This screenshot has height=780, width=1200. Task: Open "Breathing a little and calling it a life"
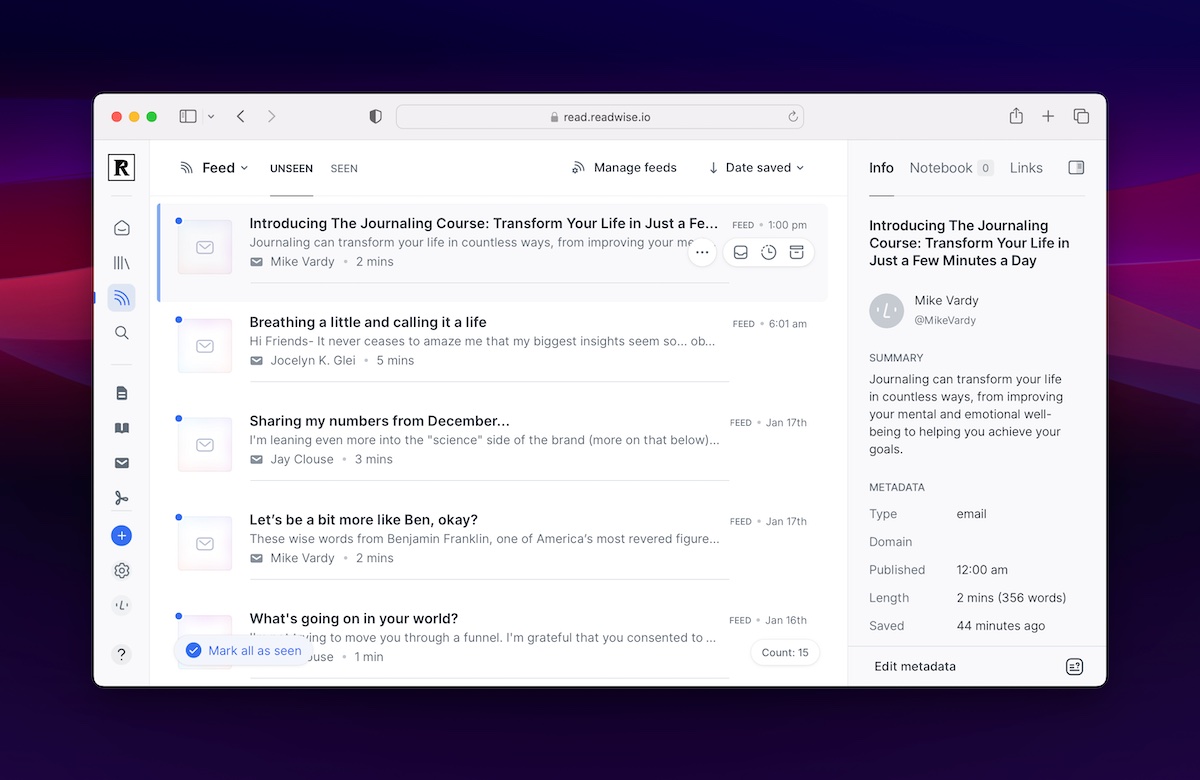click(368, 322)
